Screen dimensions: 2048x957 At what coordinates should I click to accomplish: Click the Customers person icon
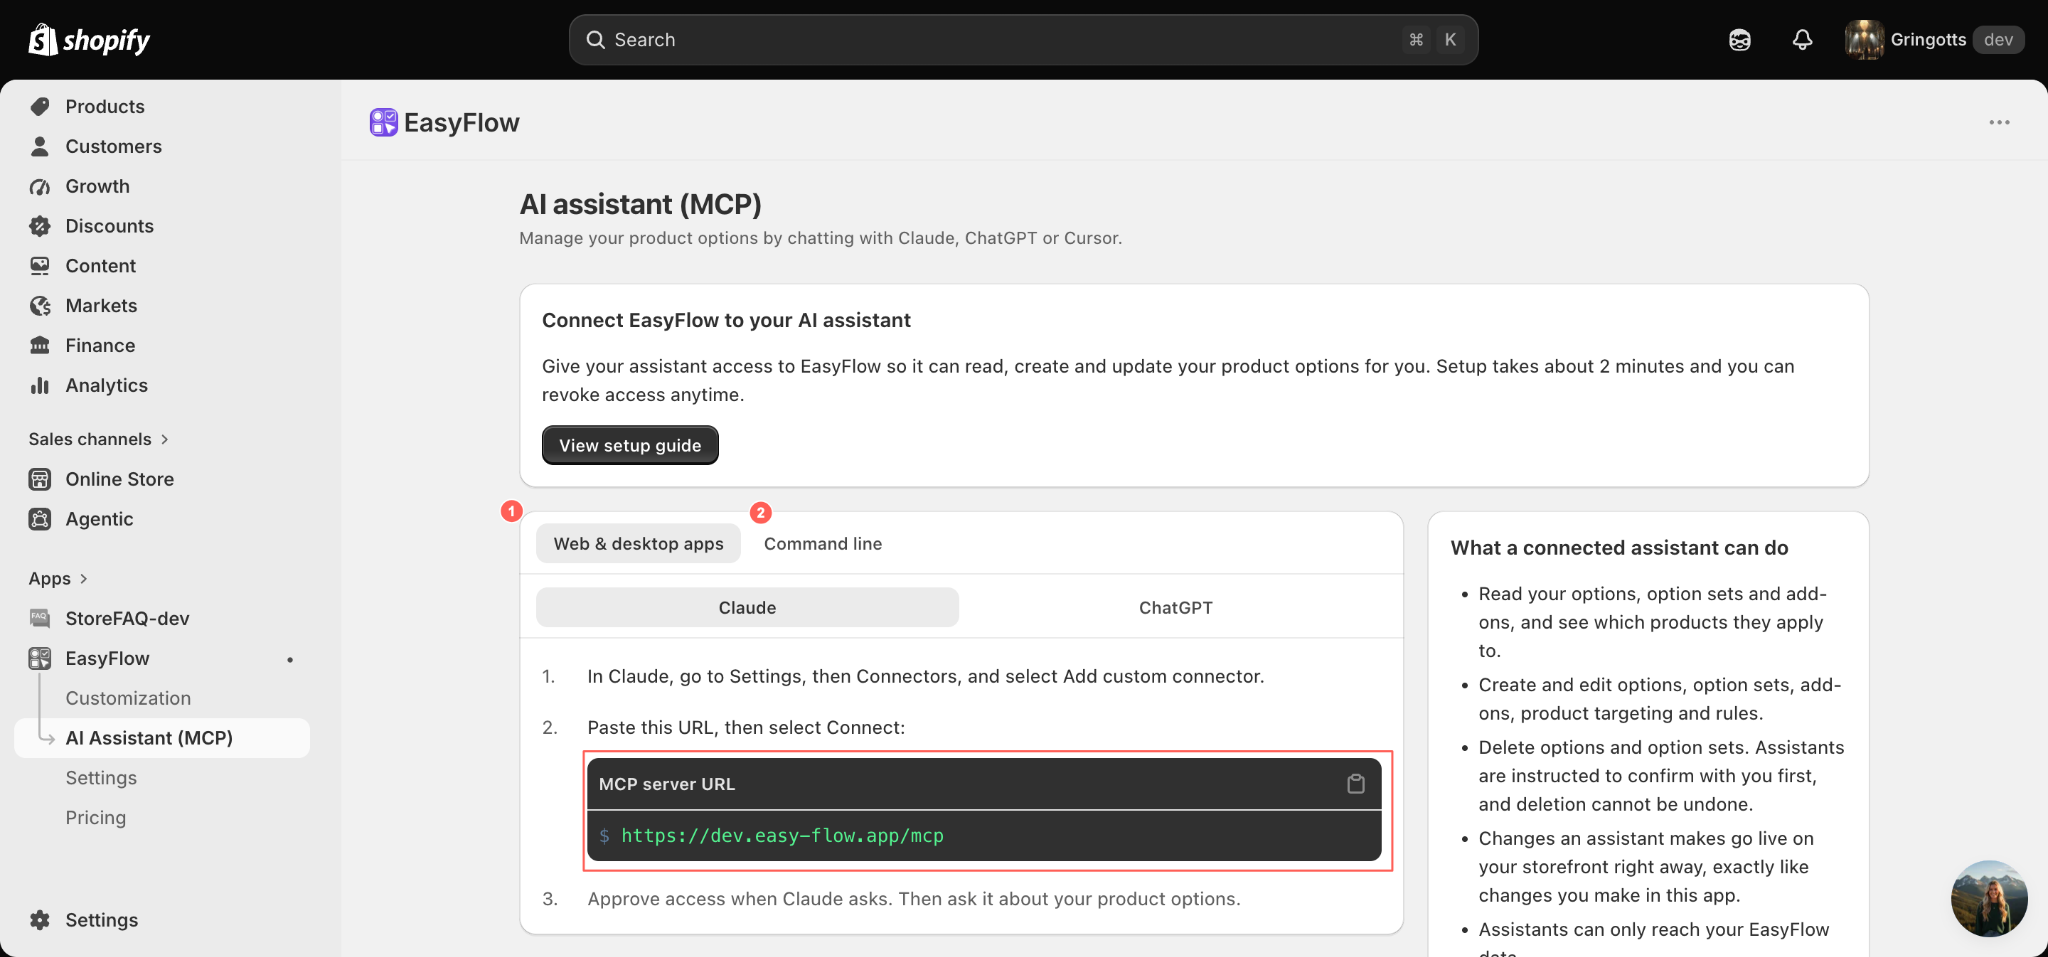click(x=40, y=146)
